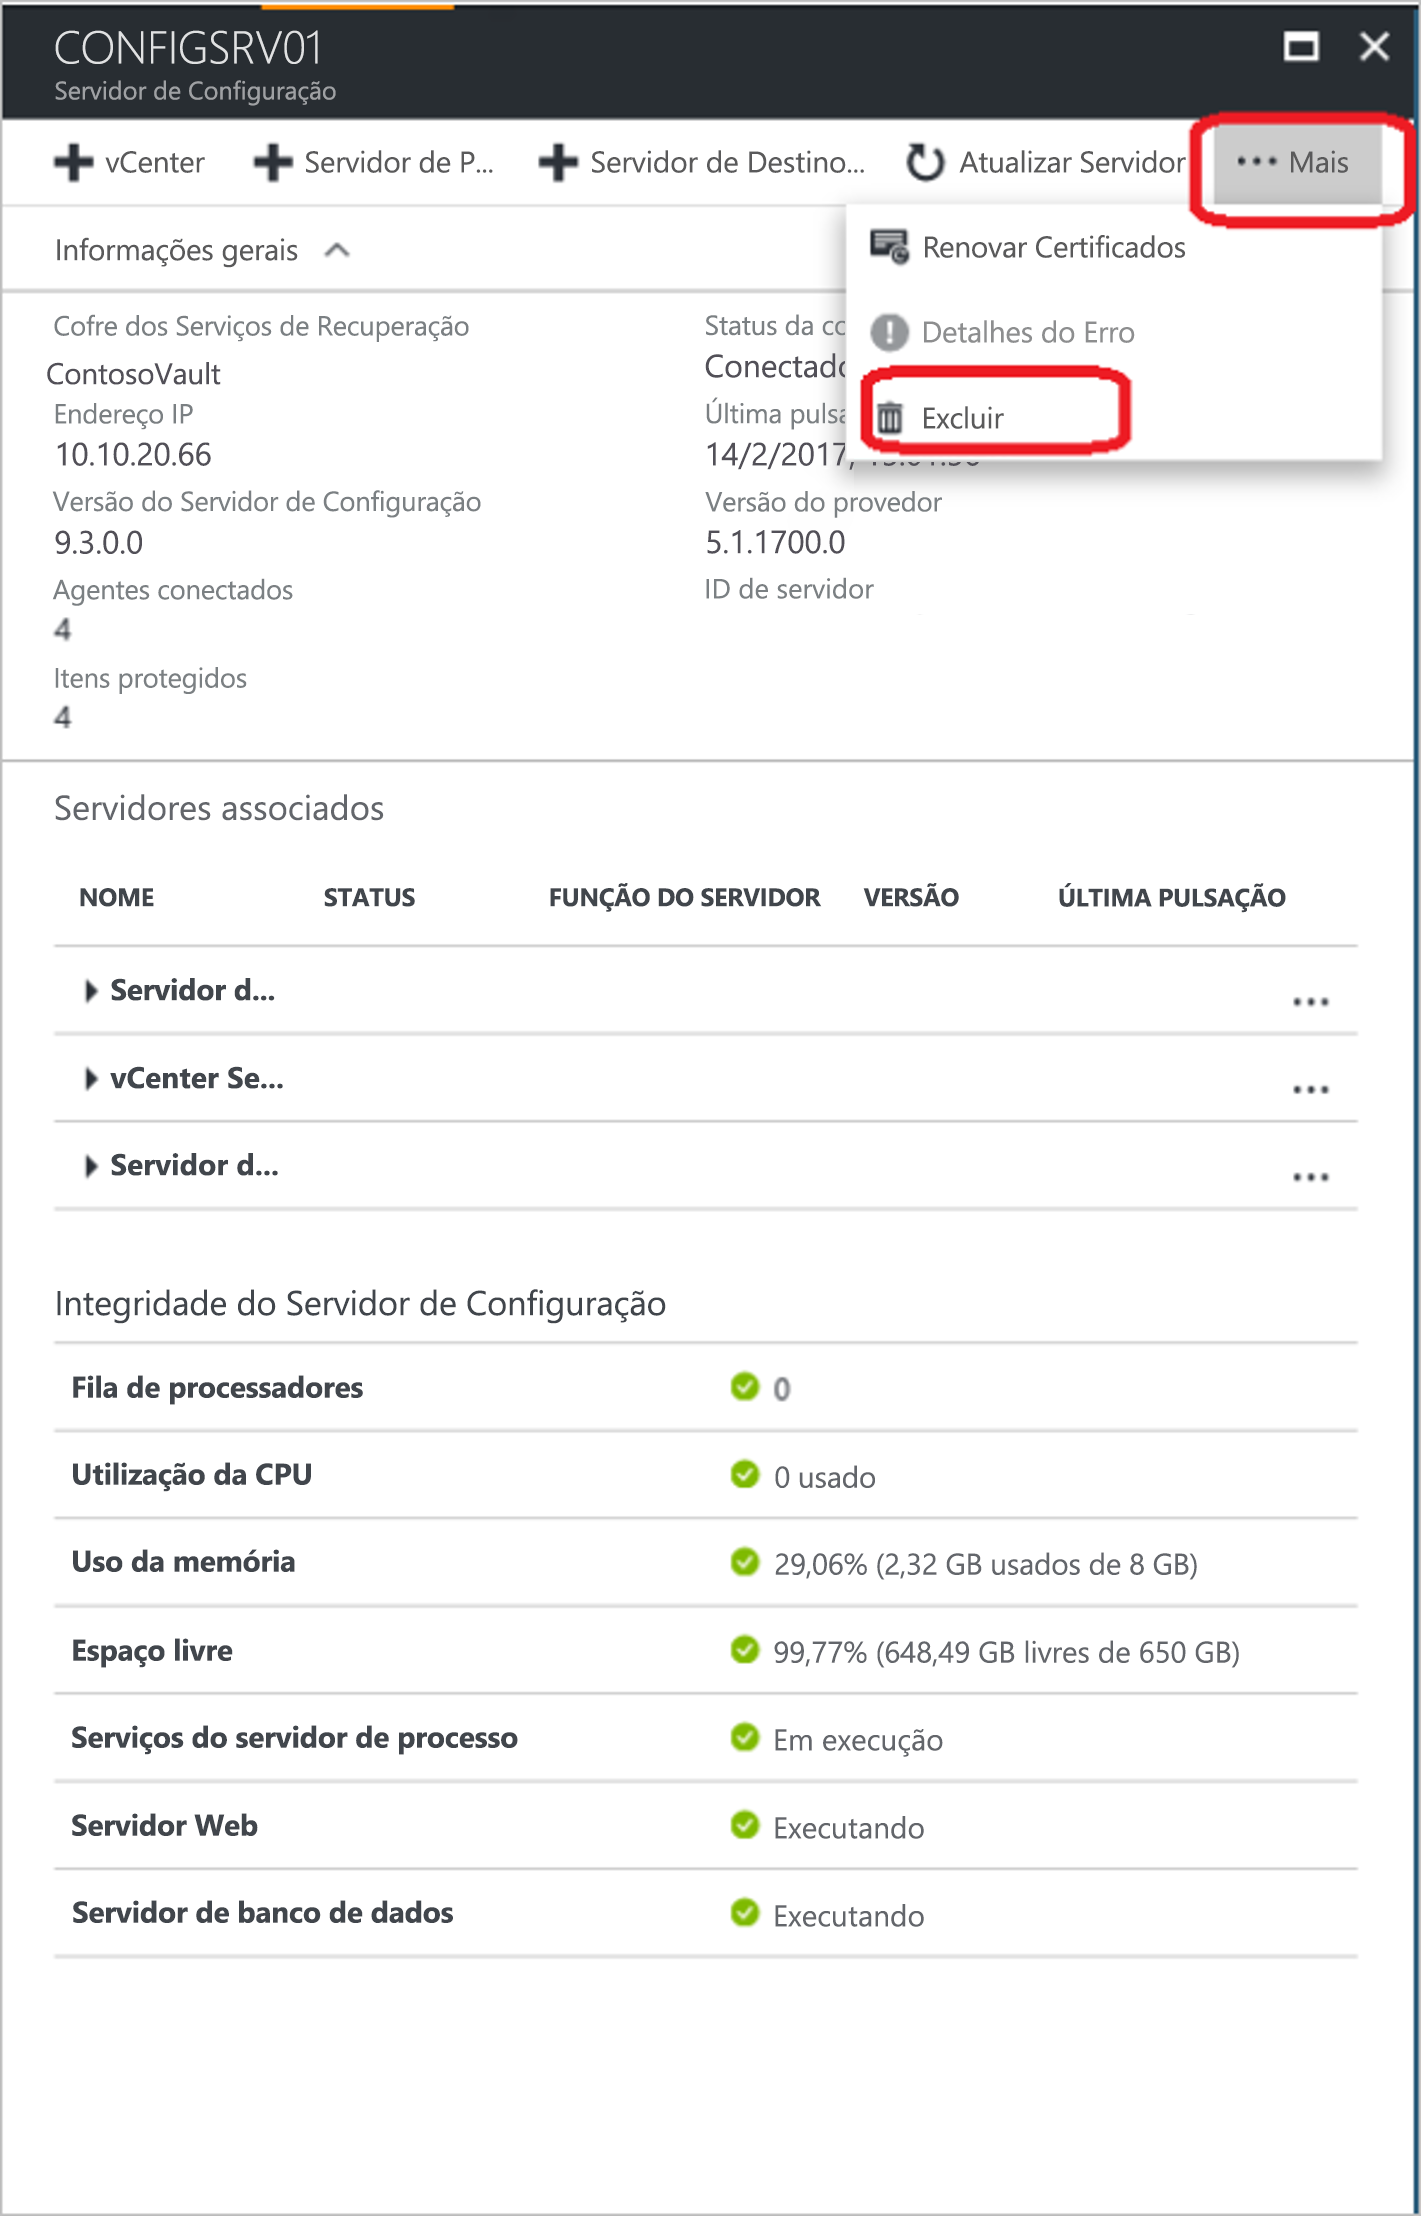Open the Mais overflow menu

(1296, 162)
